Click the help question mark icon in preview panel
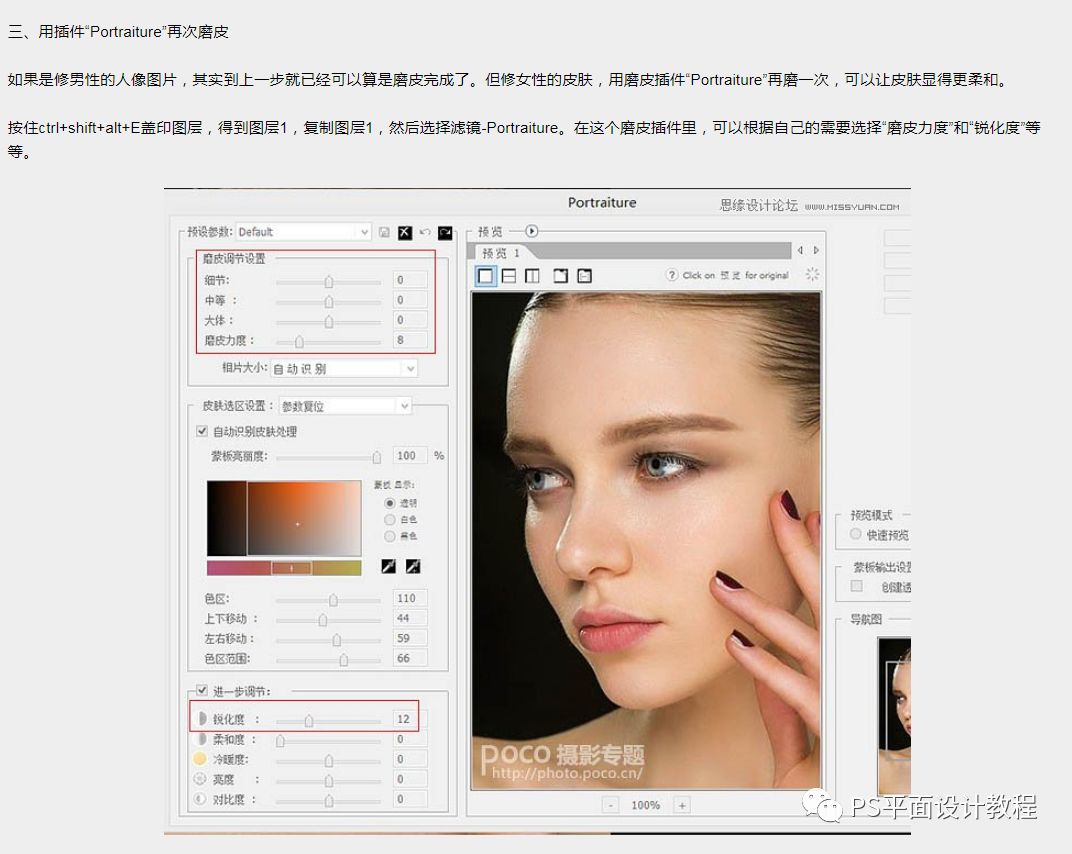Image resolution: width=1072 pixels, height=854 pixels. pyautogui.click(x=670, y=275)
